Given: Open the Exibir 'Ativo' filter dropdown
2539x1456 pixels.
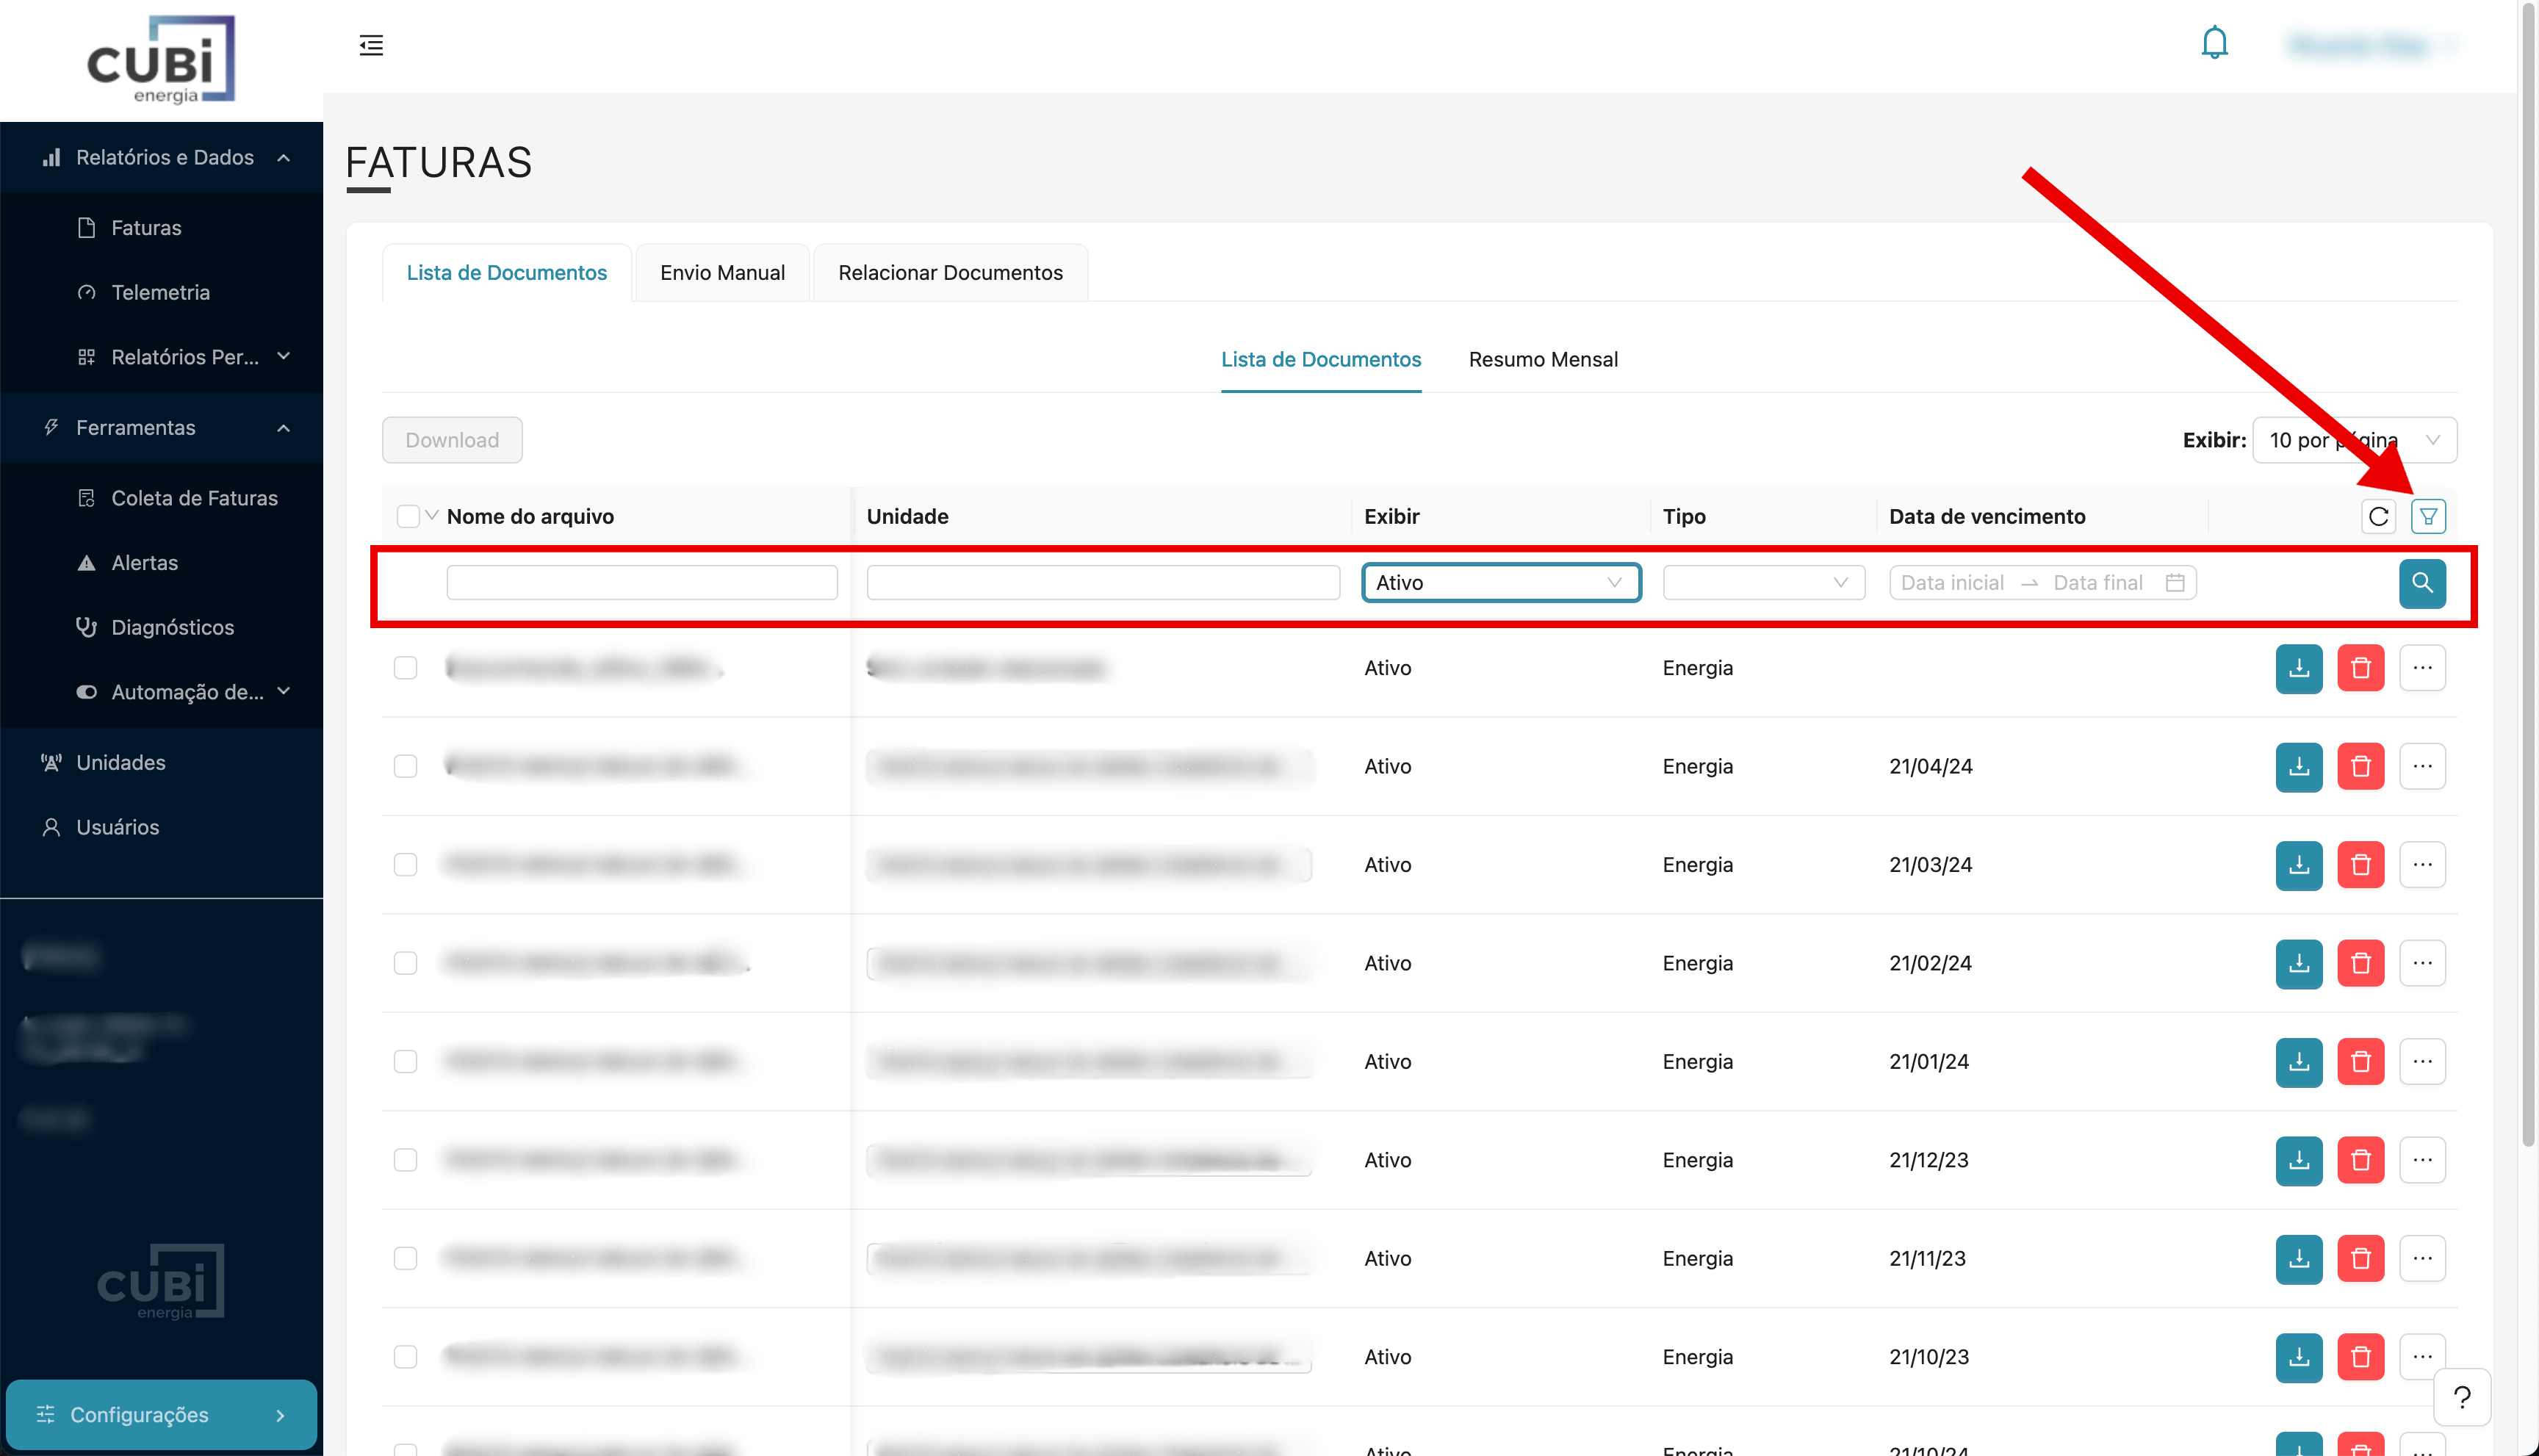Looking at the screenshot, I should [1500, 583].
